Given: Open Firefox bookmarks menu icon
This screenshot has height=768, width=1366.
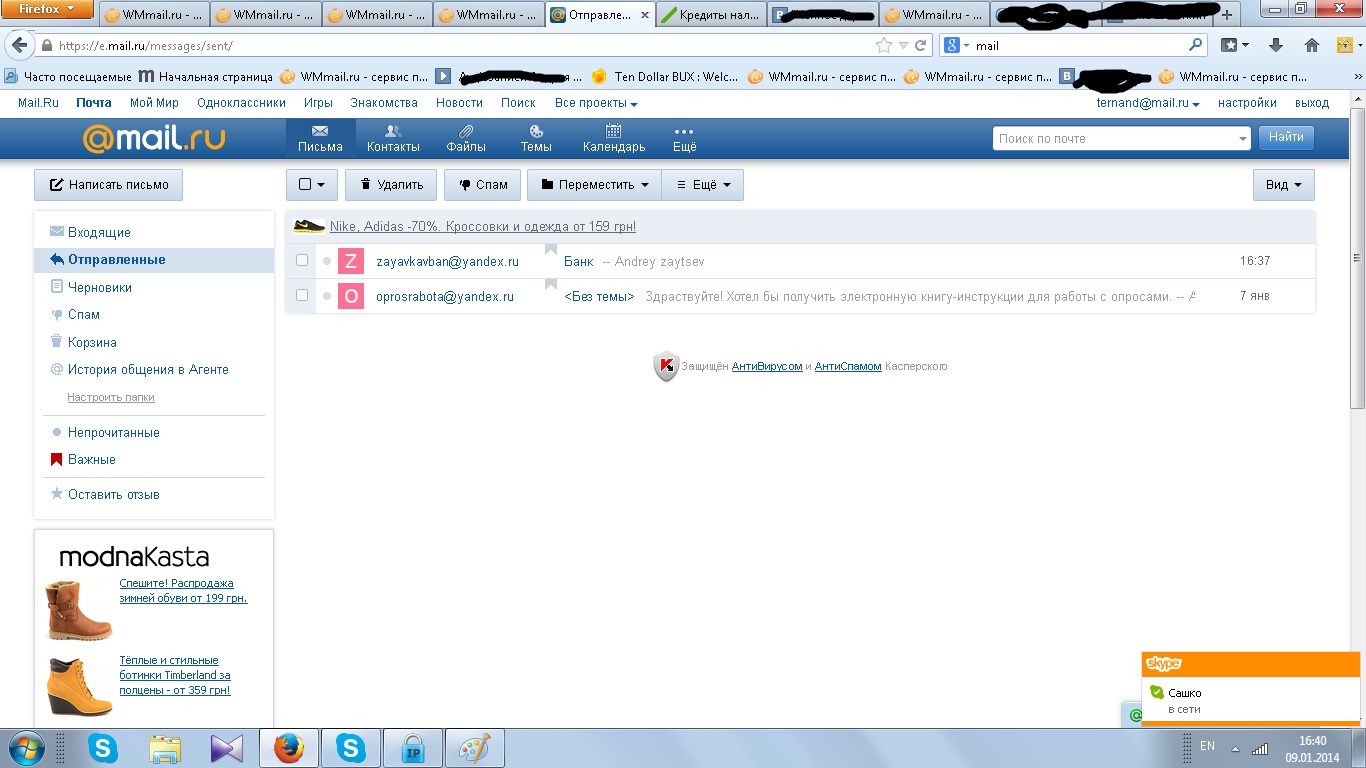Looking at the screenshot, I should (x=1236, y=45).
